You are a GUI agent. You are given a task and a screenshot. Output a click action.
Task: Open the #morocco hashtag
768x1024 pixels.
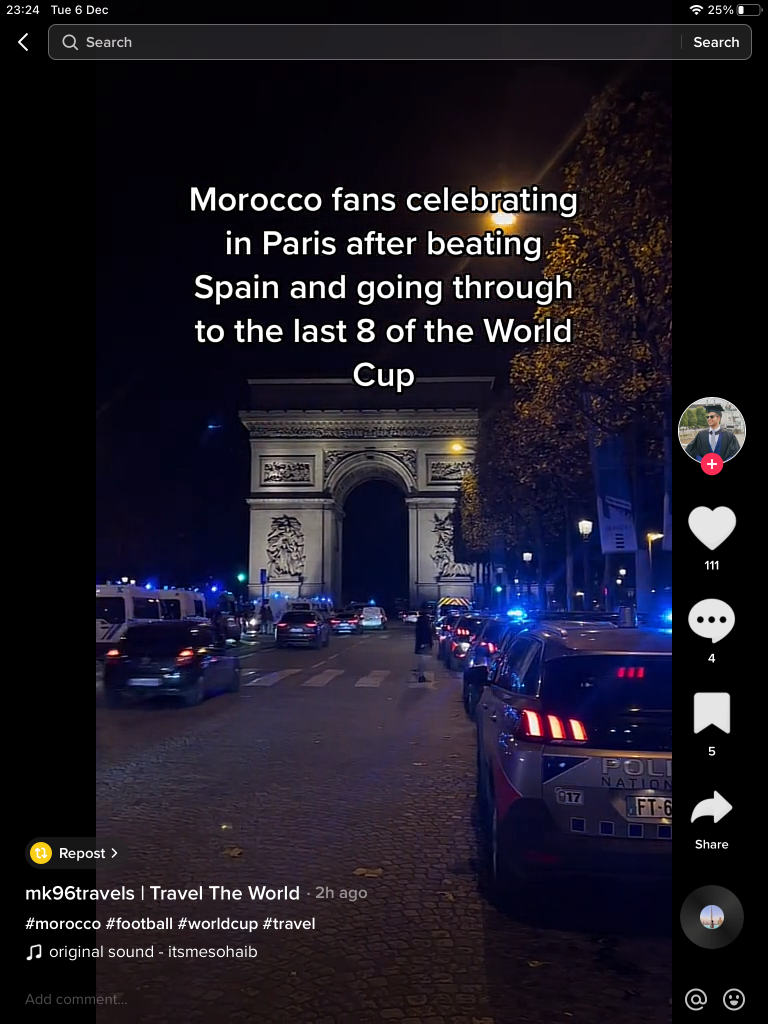coord(63,923)
